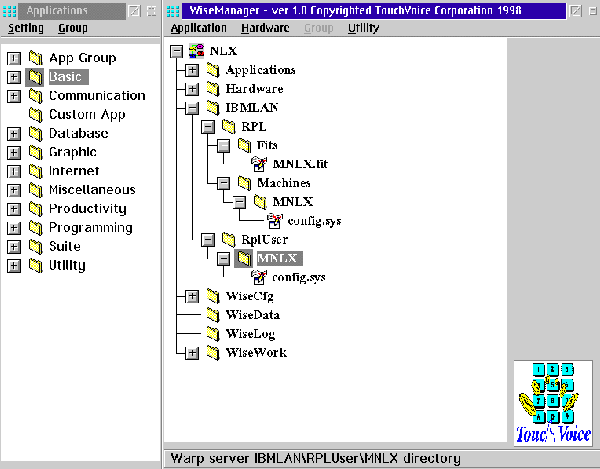Click config.sys file icon under RplUser MNLX
The image size is (600, 469).
pos(259,277)
